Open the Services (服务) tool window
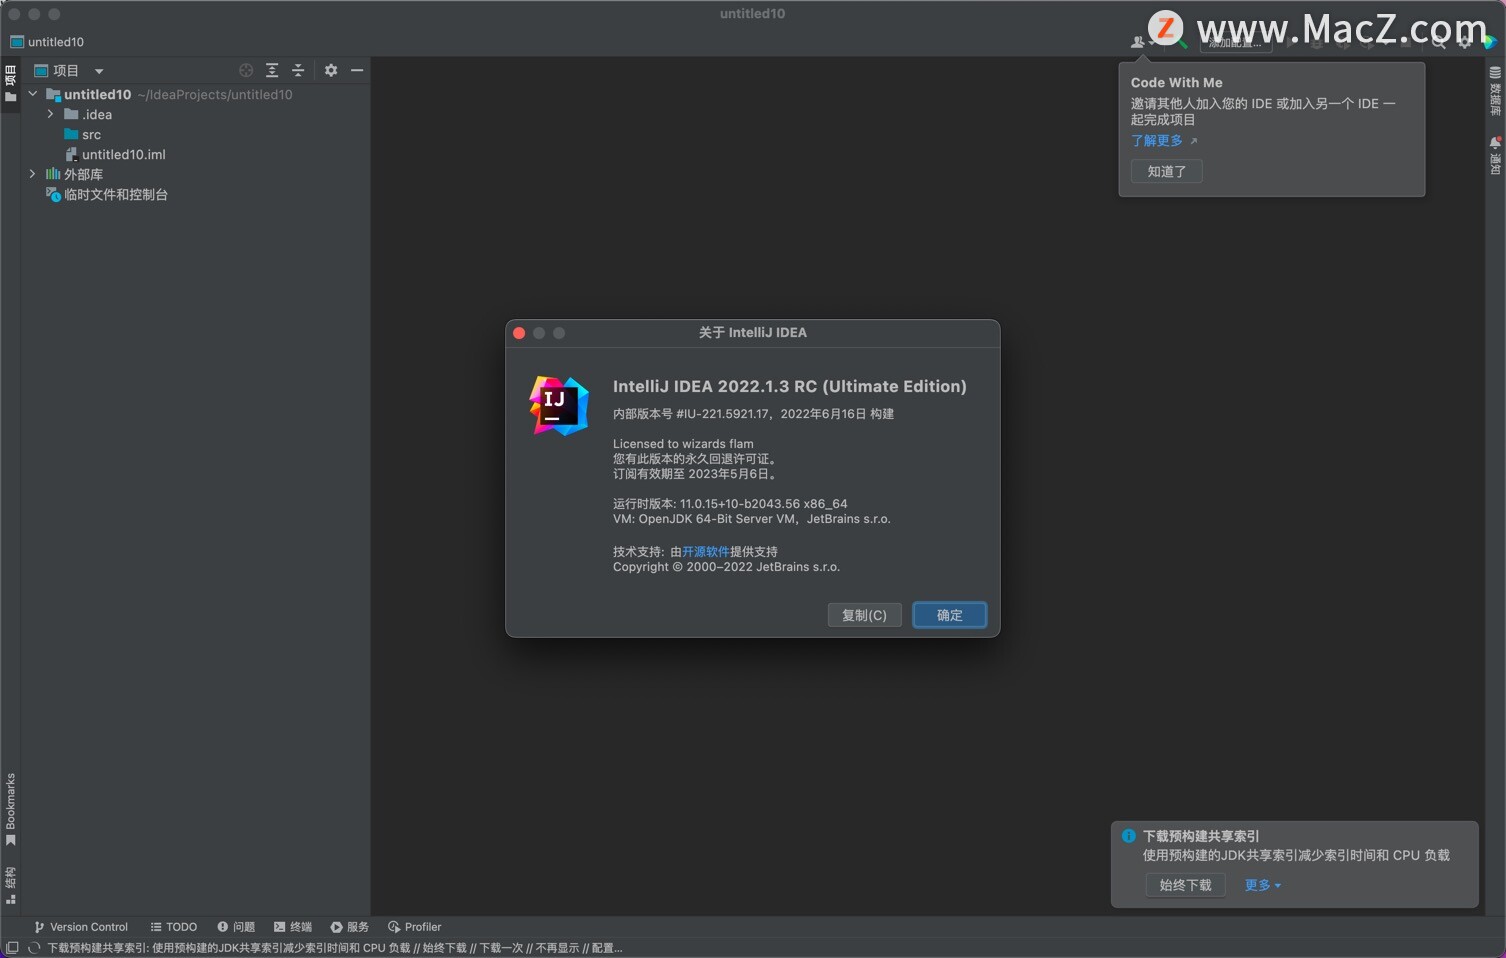The height and width of the screenshot is (958, 1506). click(x=350, y=927)
